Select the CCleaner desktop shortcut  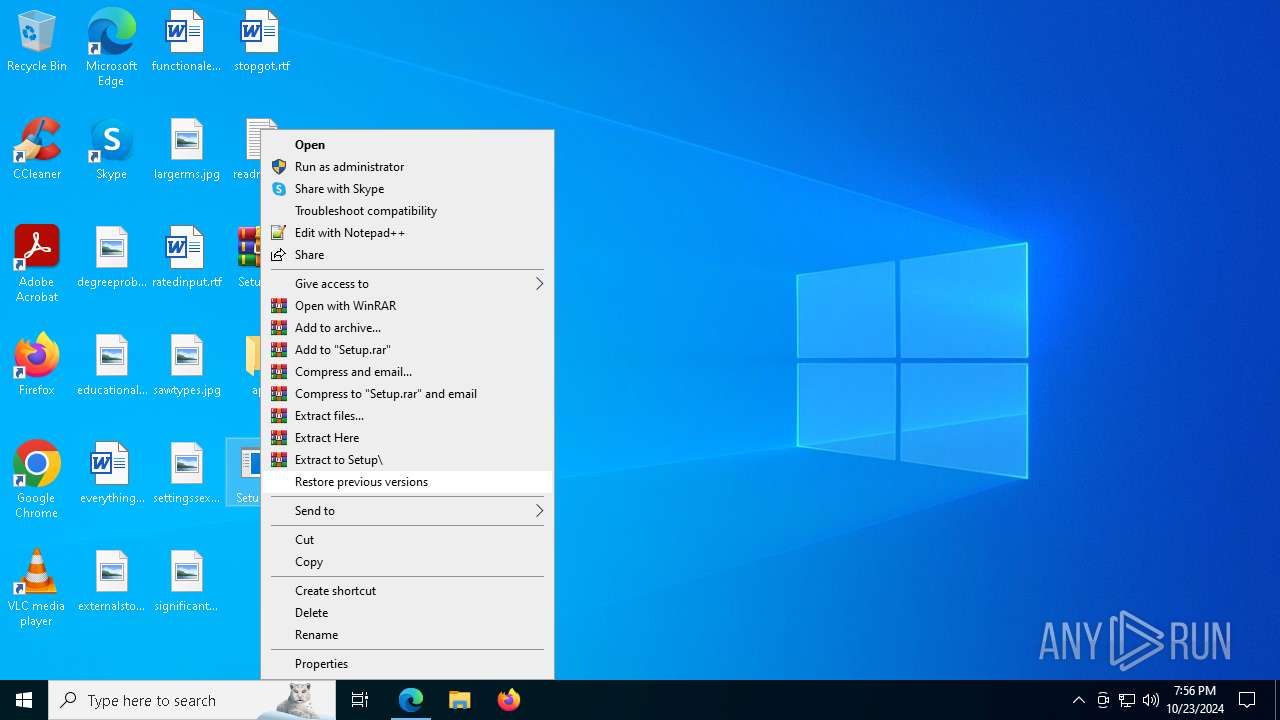tap(37, 150)
